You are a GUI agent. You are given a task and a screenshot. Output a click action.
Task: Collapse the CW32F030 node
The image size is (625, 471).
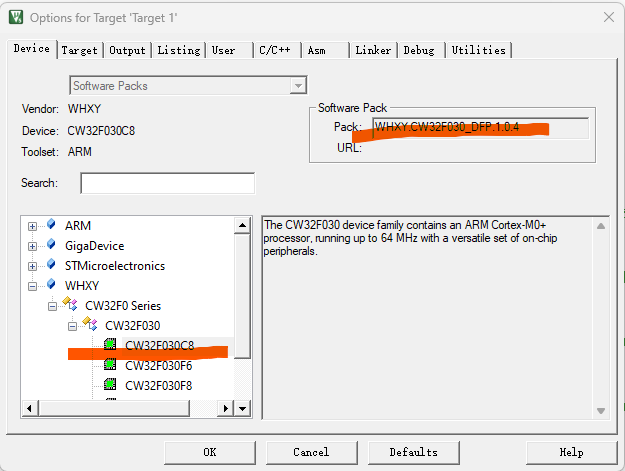[x=72, y=326]
